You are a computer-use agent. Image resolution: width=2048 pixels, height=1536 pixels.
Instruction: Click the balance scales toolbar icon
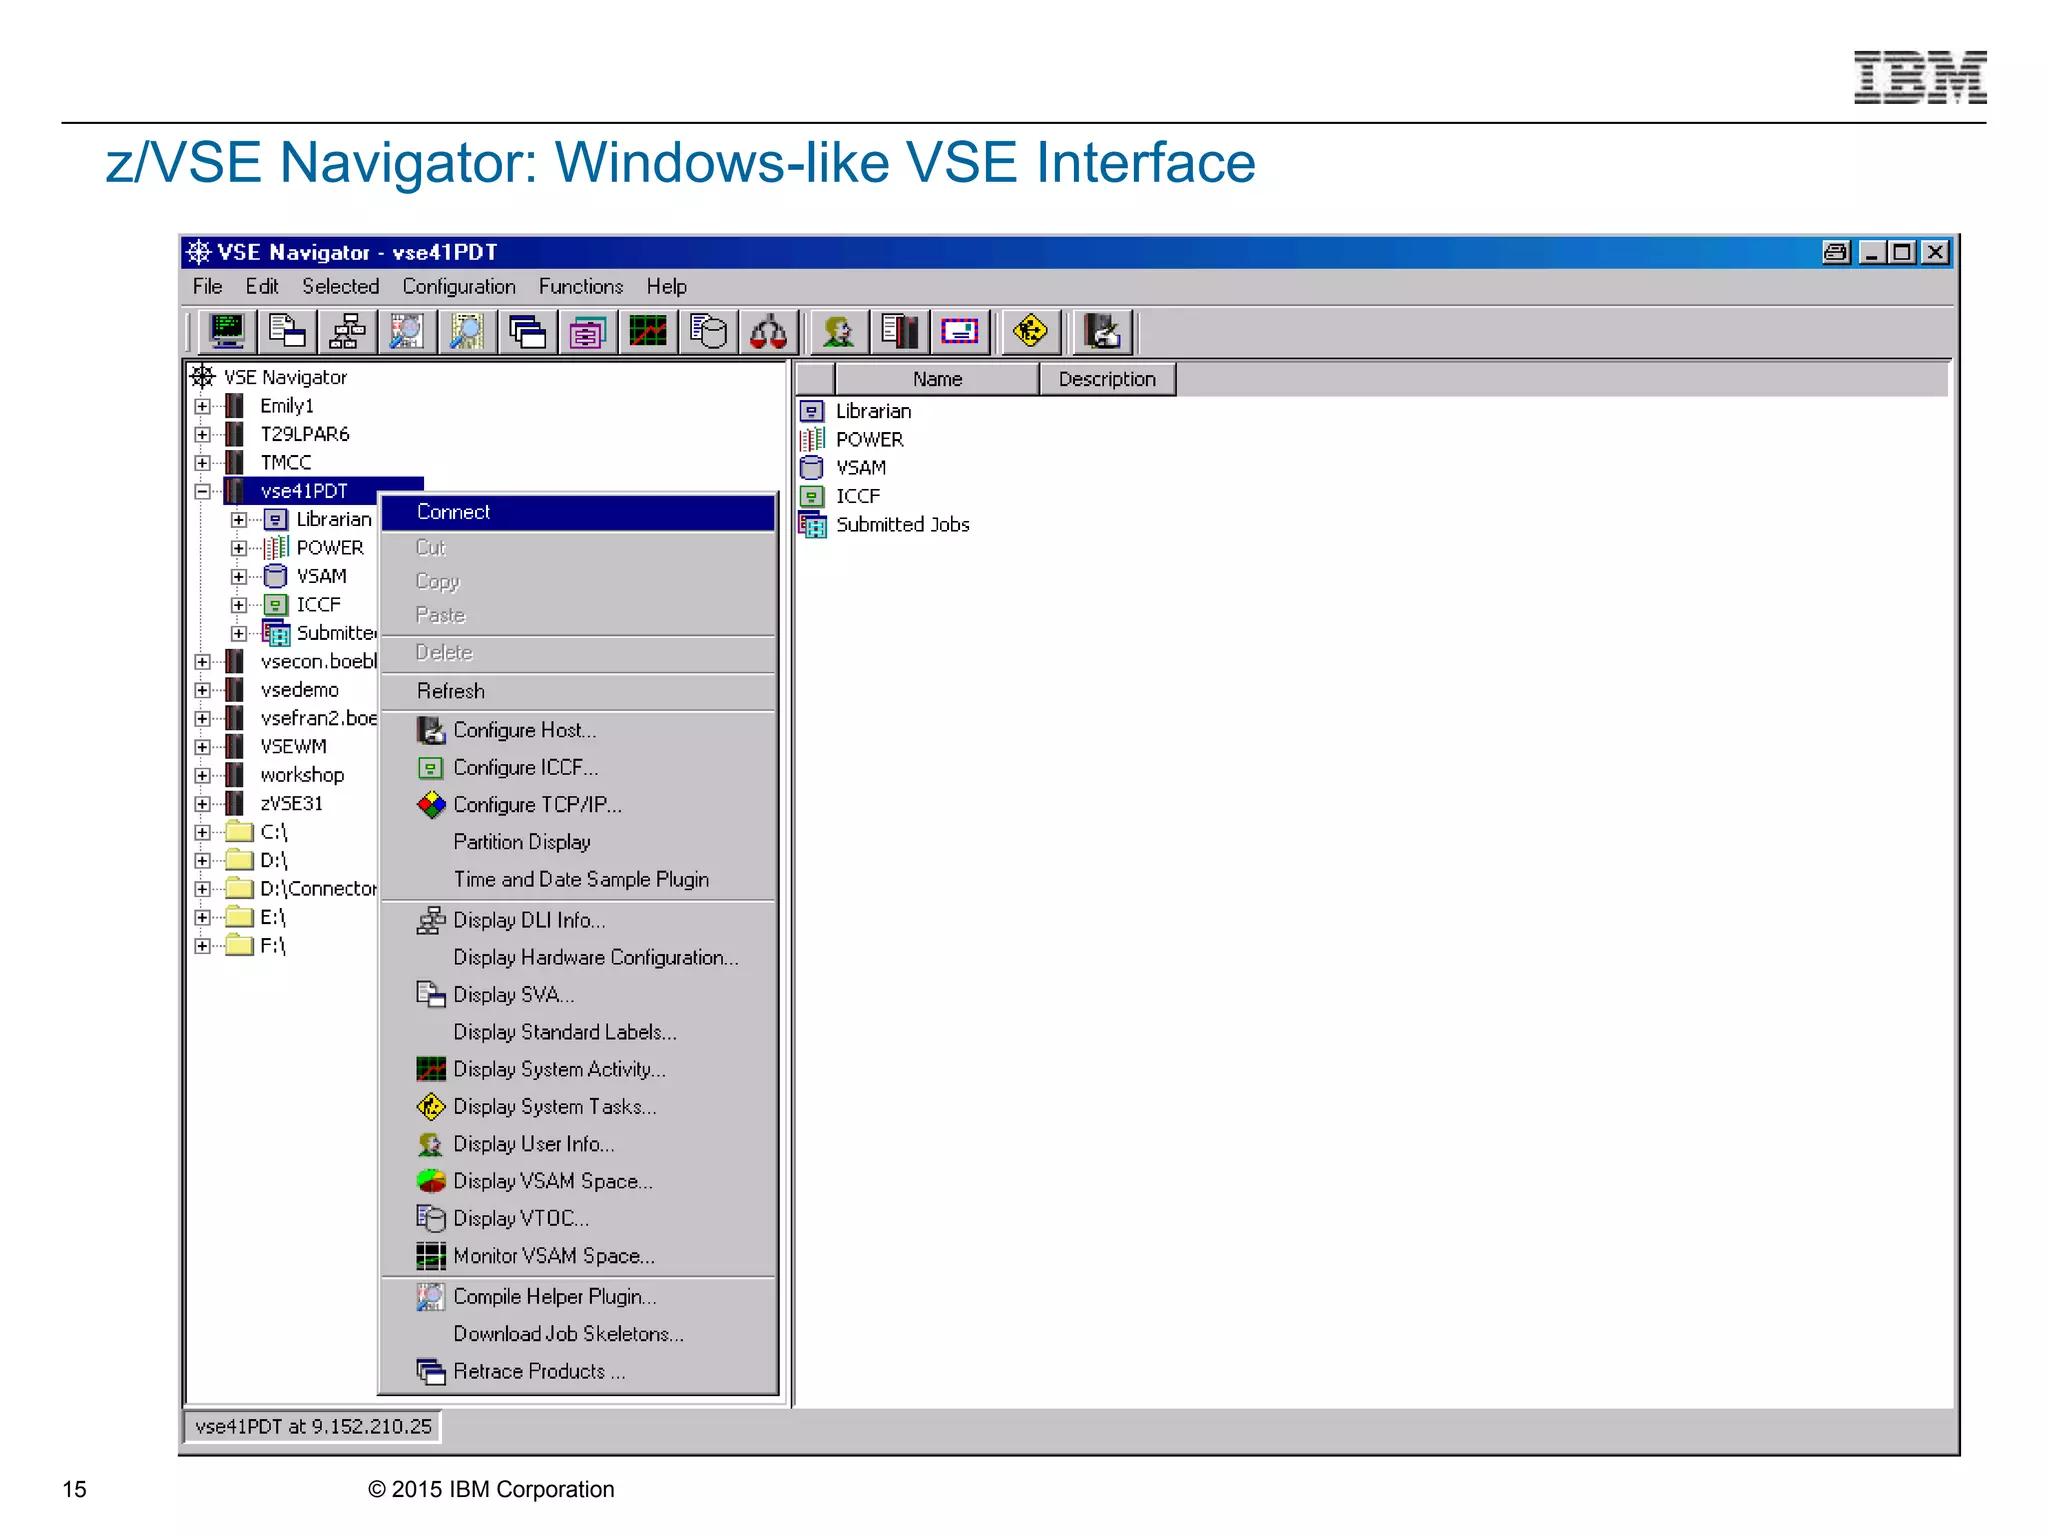768,331
